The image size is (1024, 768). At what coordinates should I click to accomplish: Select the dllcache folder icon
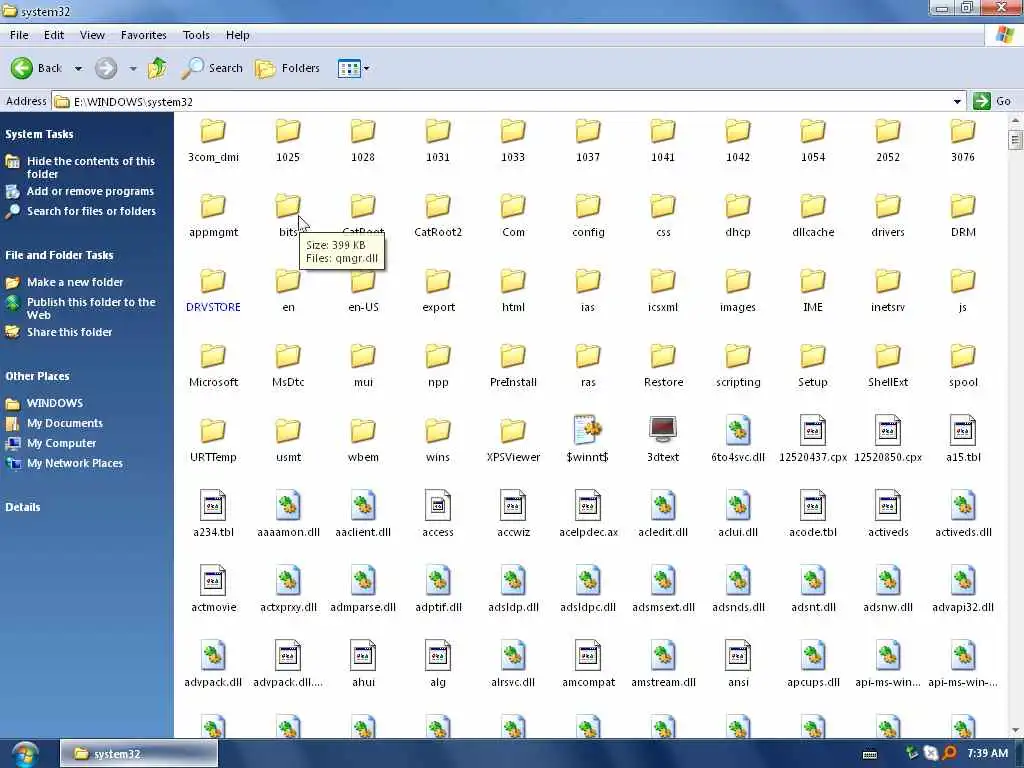tap(812, 206)
